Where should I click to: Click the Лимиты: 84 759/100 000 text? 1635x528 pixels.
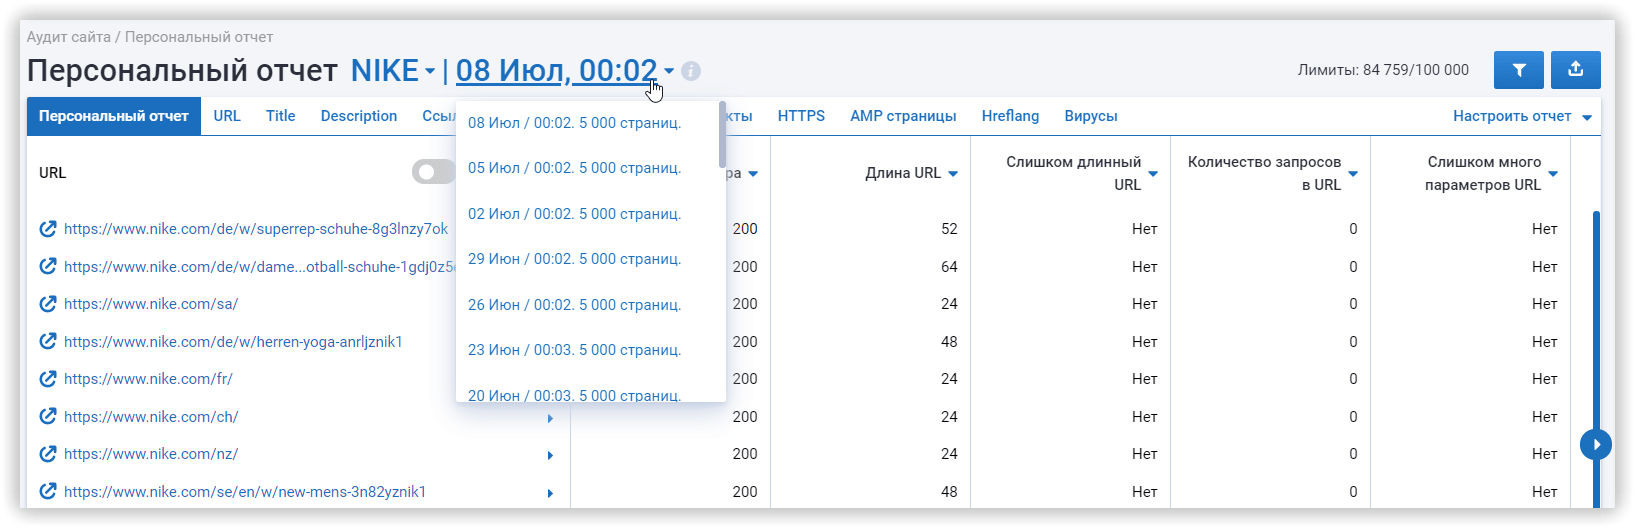click(1383, 70)
